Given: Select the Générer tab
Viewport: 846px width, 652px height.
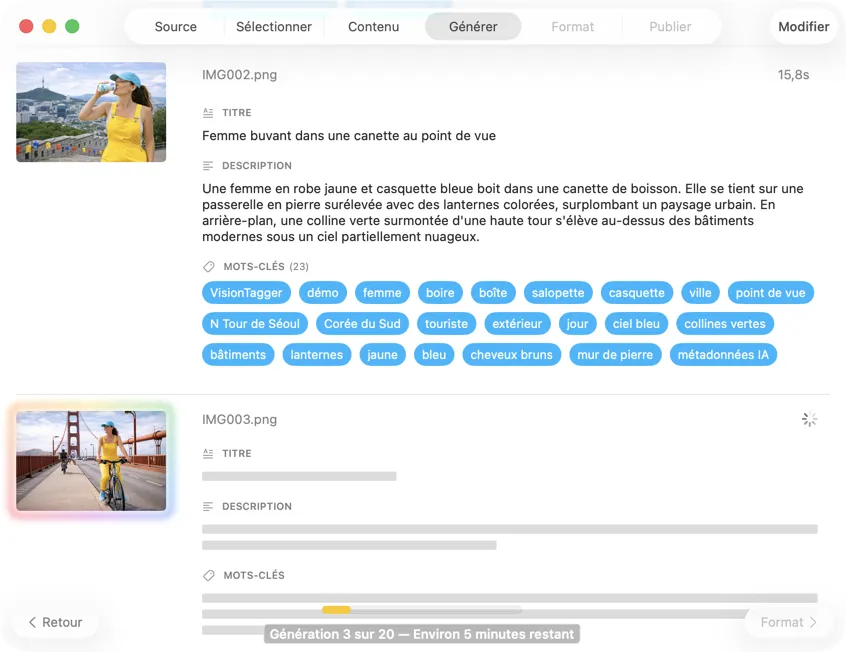Looking at the screenshot, I should coord(473,27).
